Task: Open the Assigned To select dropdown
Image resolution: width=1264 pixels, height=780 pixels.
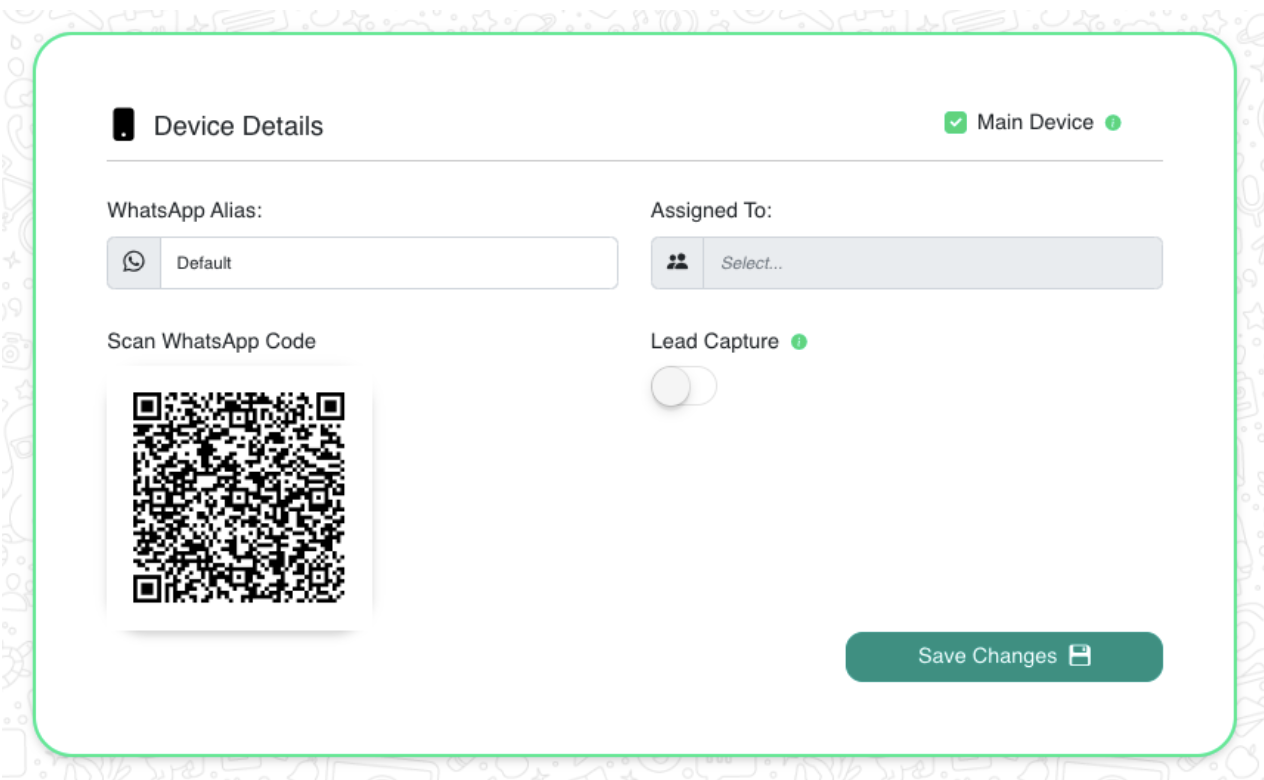Action: click(x=932, y=263)
